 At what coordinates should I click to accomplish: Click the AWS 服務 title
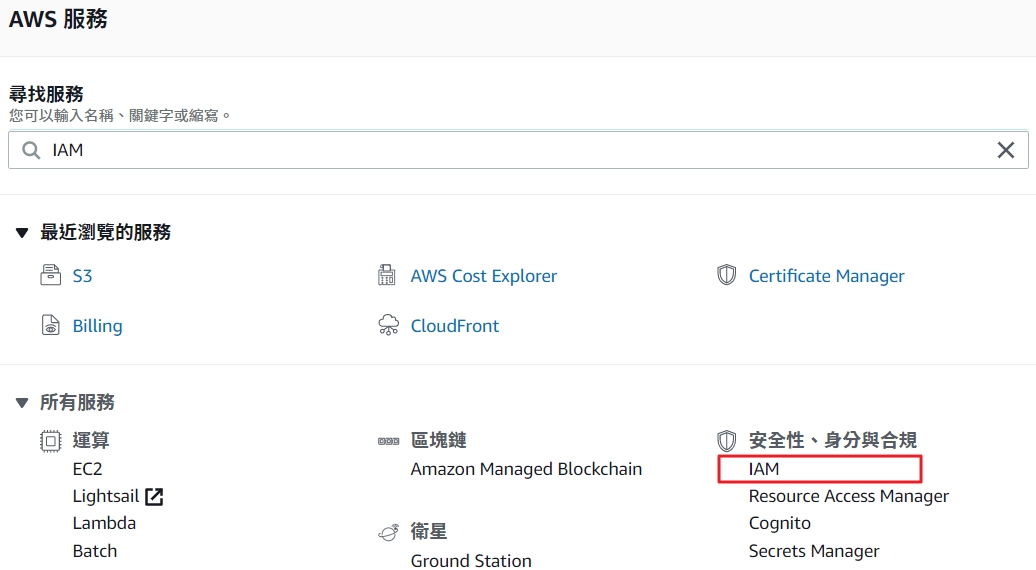click(58, 19)
